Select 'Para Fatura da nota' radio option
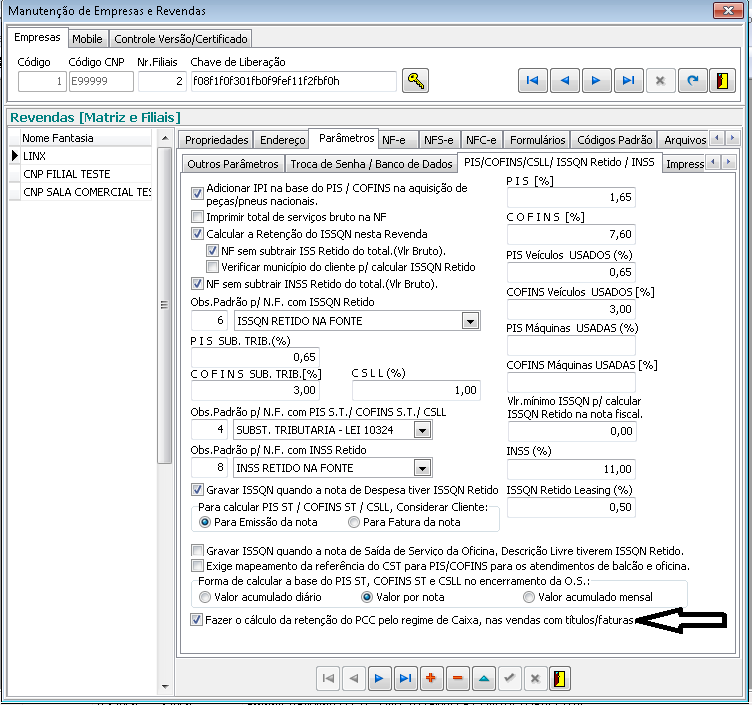Screen dimensions: 752x705 353,522
